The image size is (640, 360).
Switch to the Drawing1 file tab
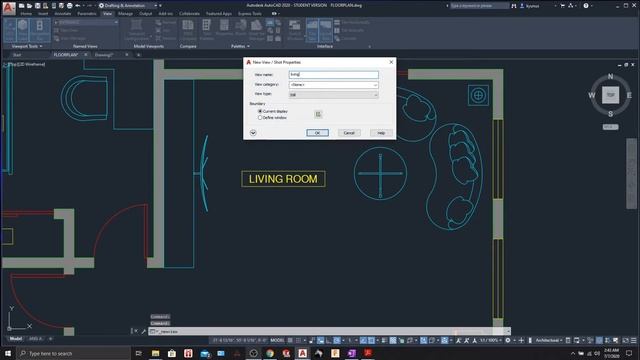[104, 55]
